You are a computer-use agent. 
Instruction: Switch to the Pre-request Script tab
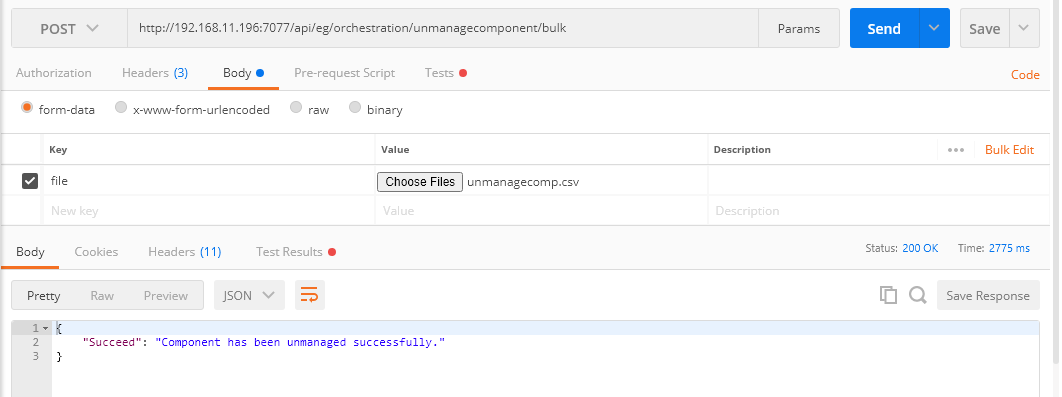pyautogui.click(x=344, y=73)
